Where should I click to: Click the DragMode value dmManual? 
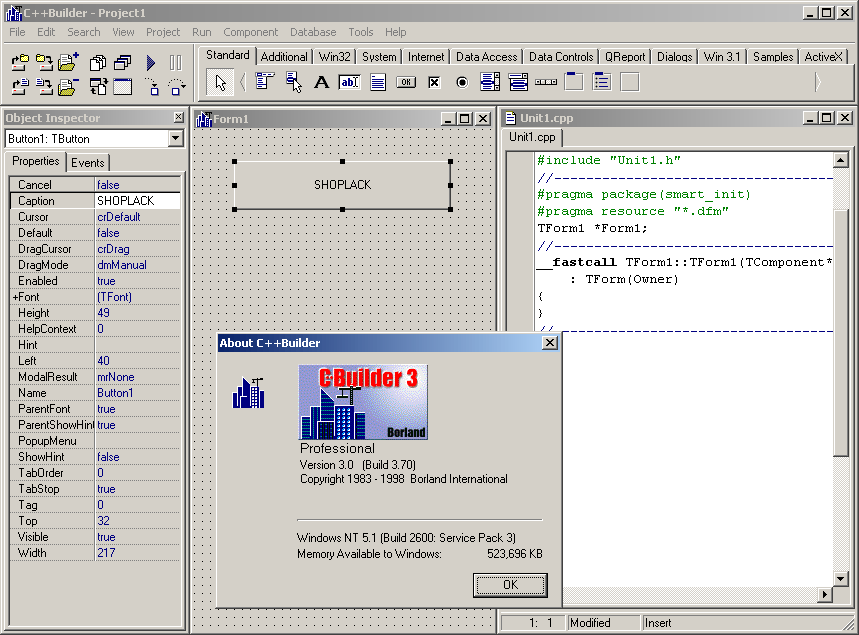coord(138,265)
